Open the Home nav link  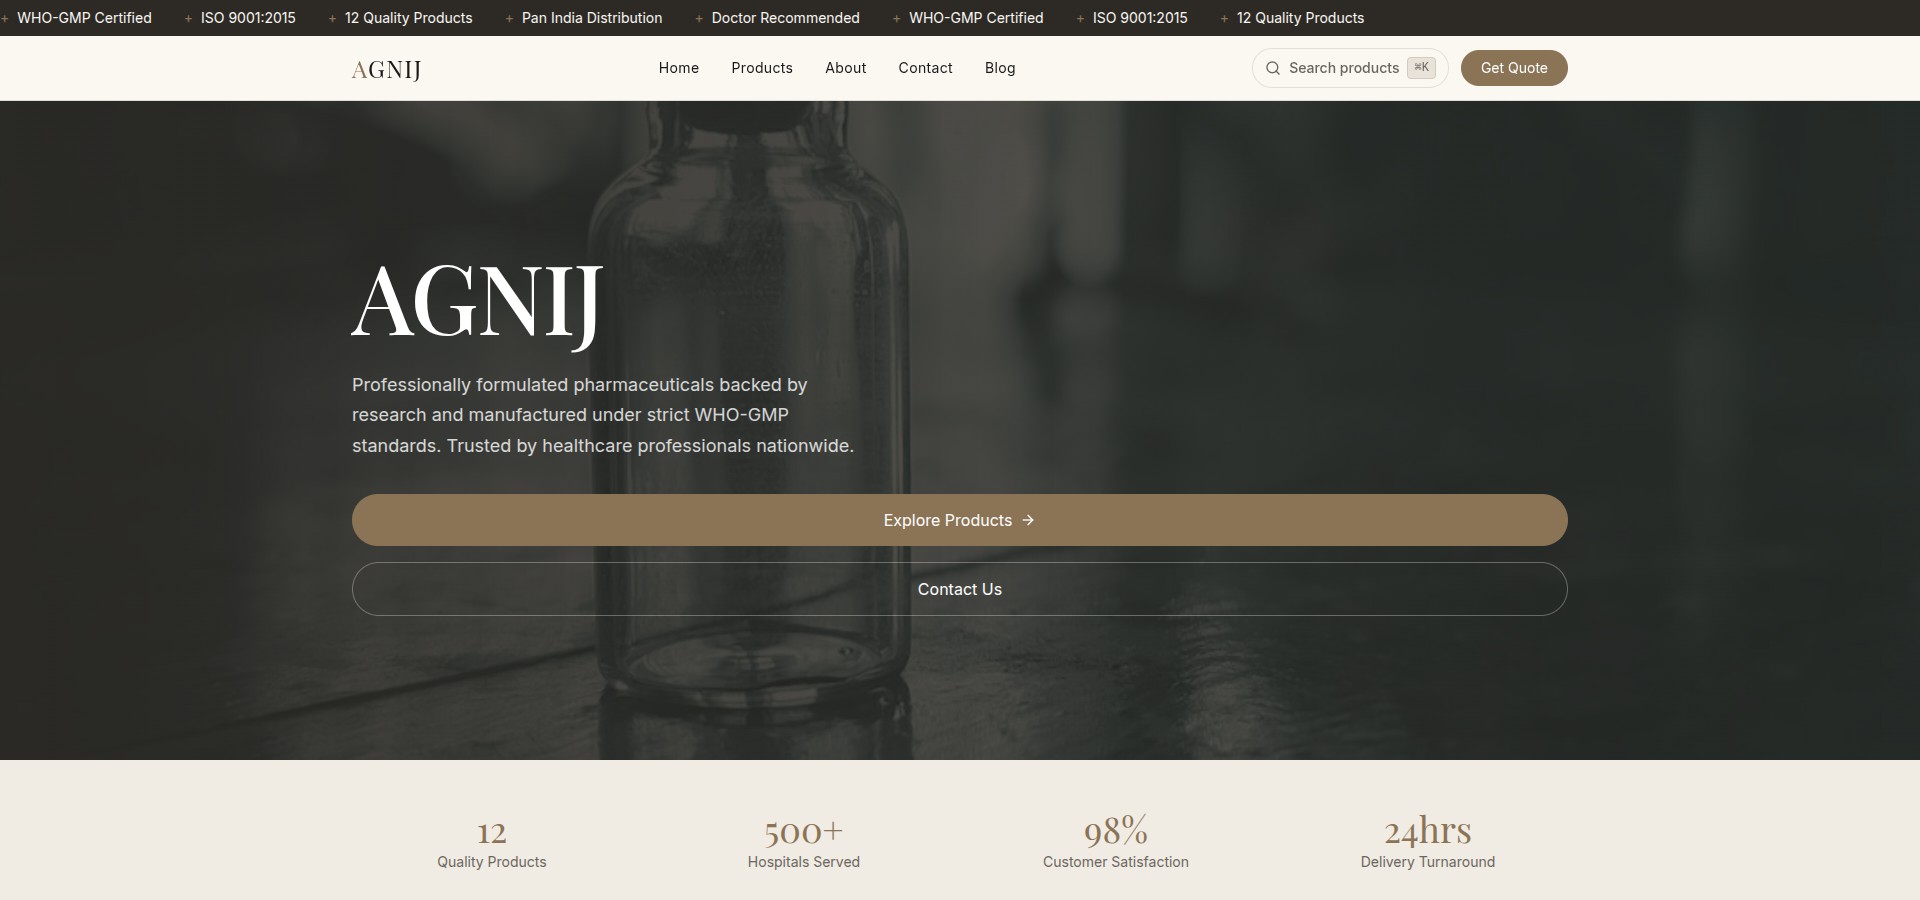(x=678, y=68)
